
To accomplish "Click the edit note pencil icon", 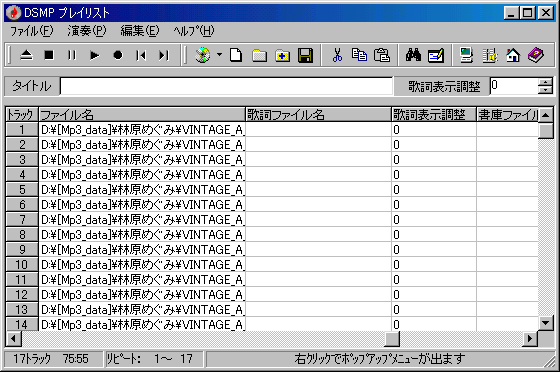I will tap(436, 55).
